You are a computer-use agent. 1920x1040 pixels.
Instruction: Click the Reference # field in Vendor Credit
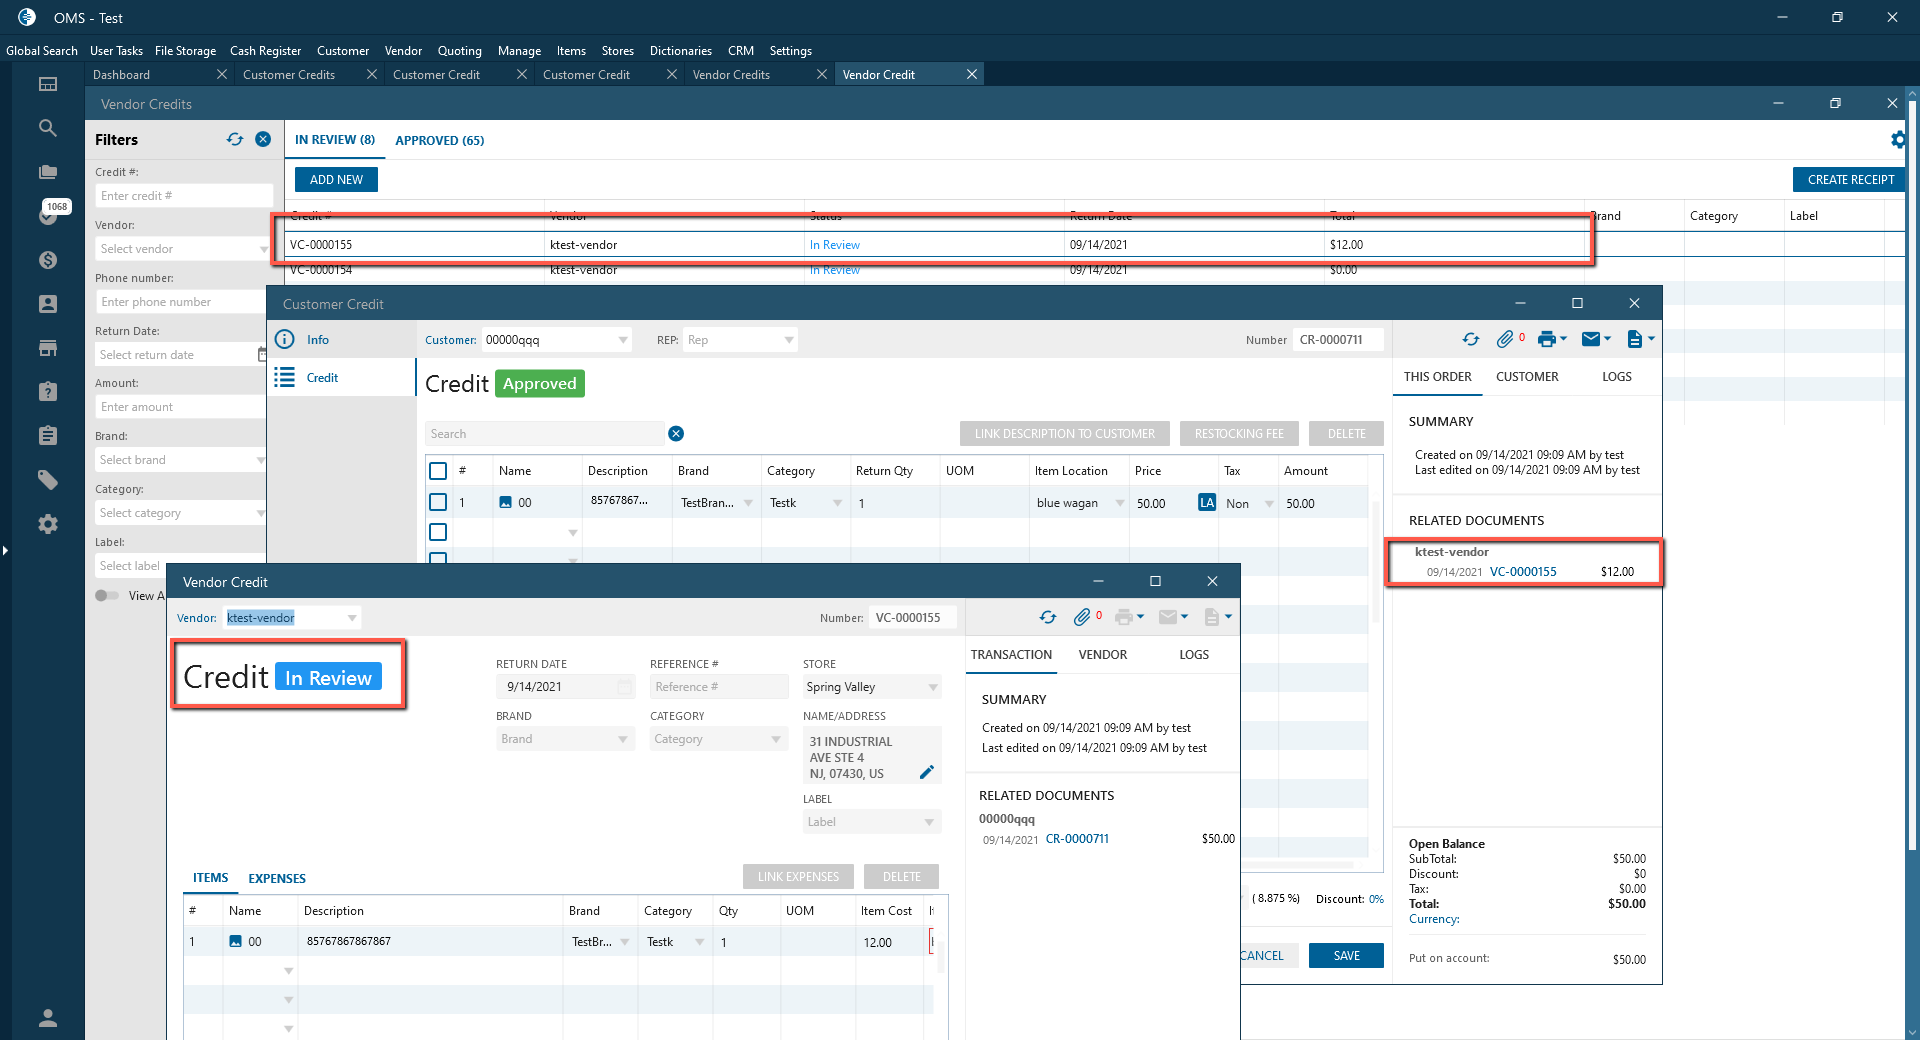coord(718,687)
